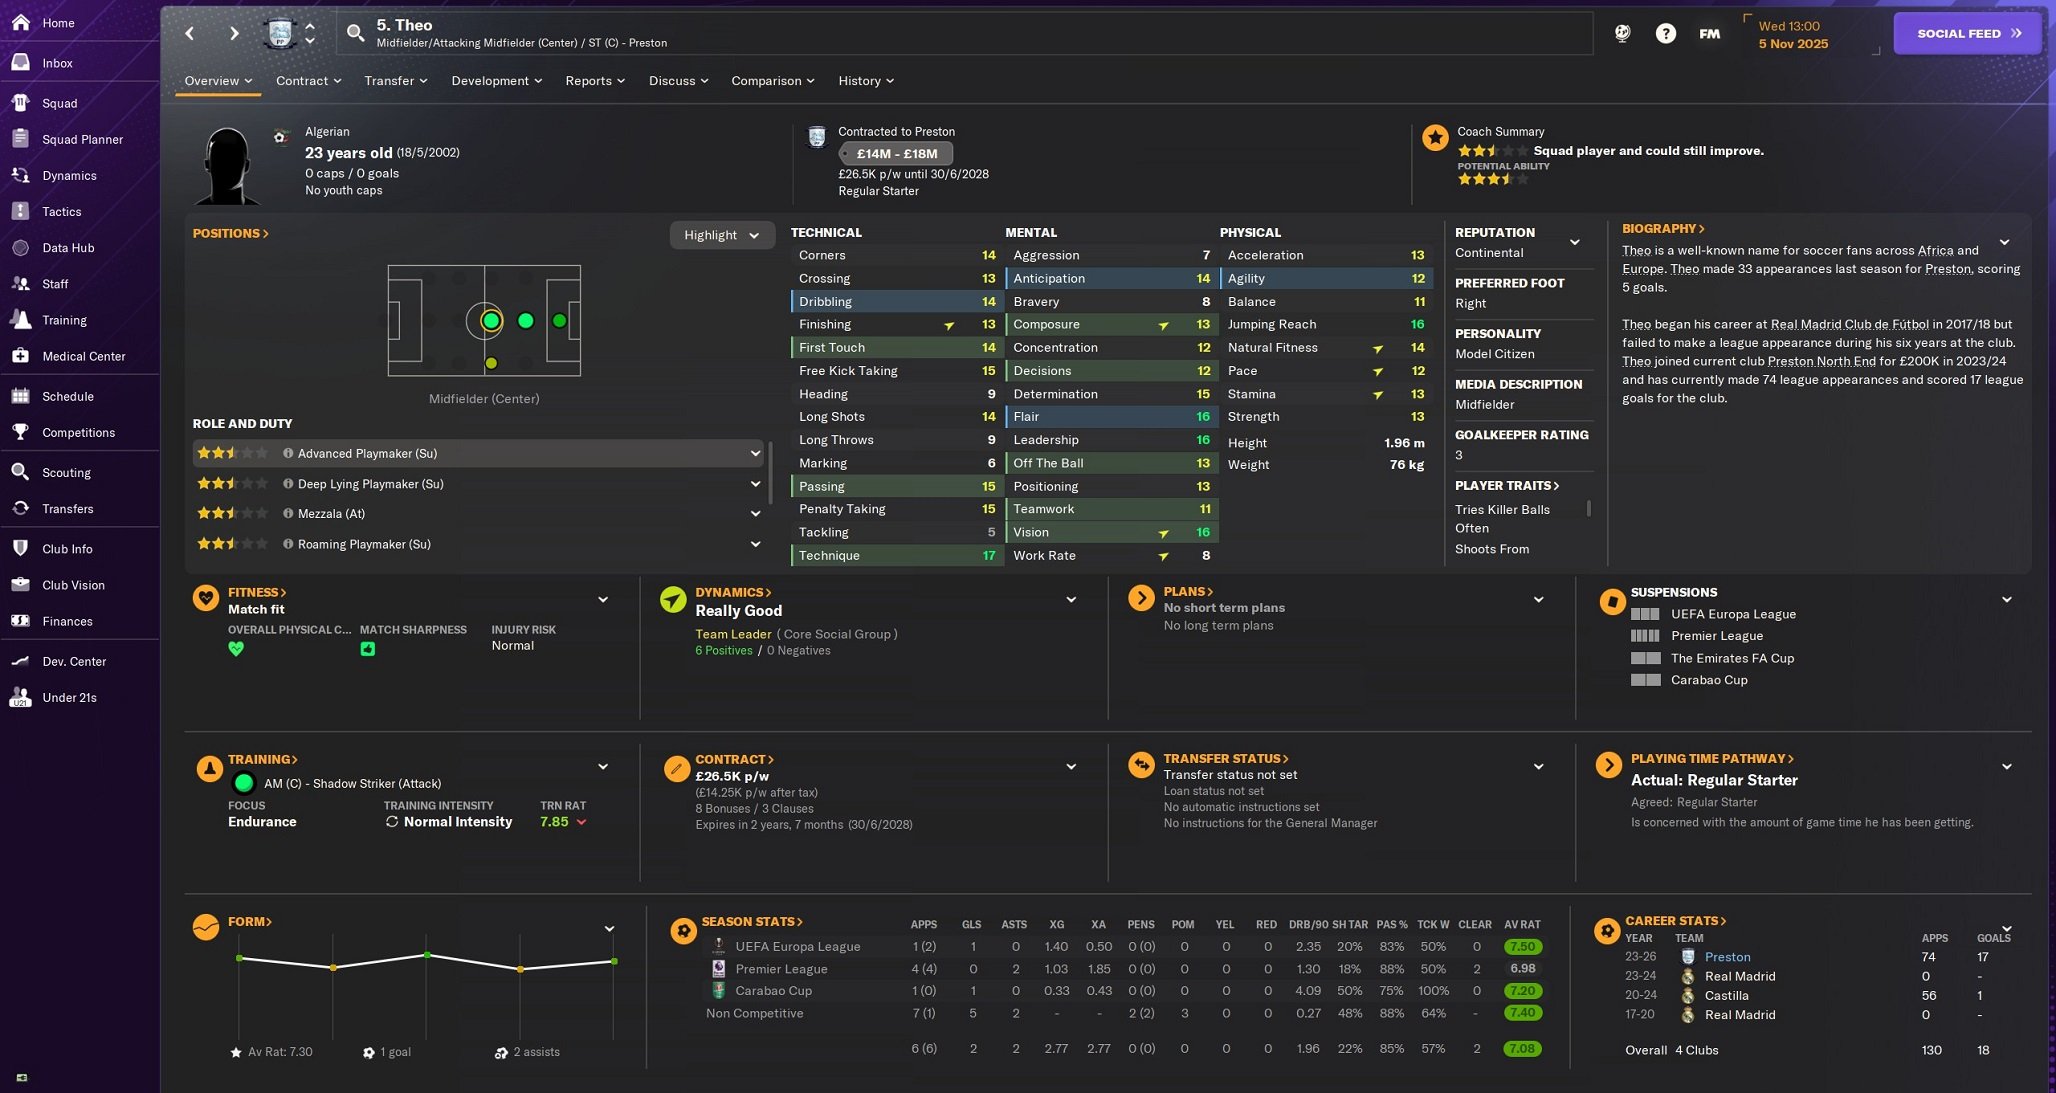Open Scouting magnifier icon
Screen dimensions: 2056x1093
coord(20,472)
